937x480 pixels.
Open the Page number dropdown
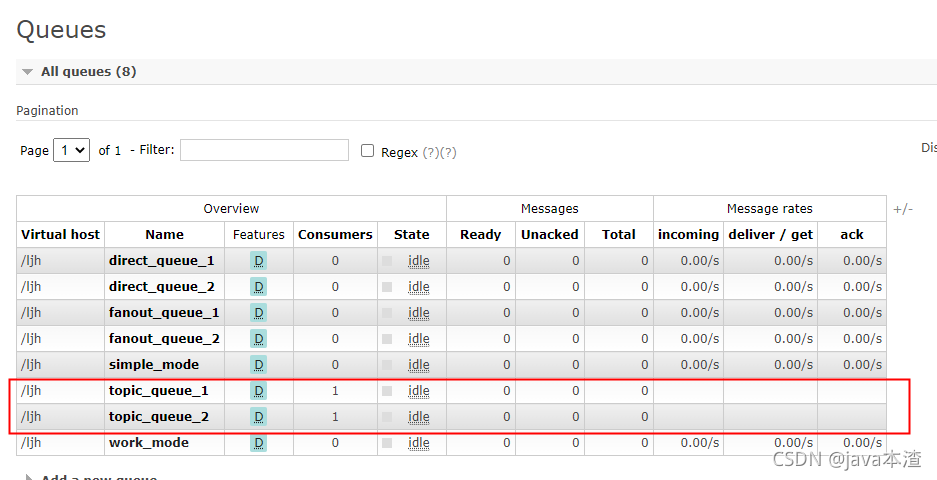point(72,150)
